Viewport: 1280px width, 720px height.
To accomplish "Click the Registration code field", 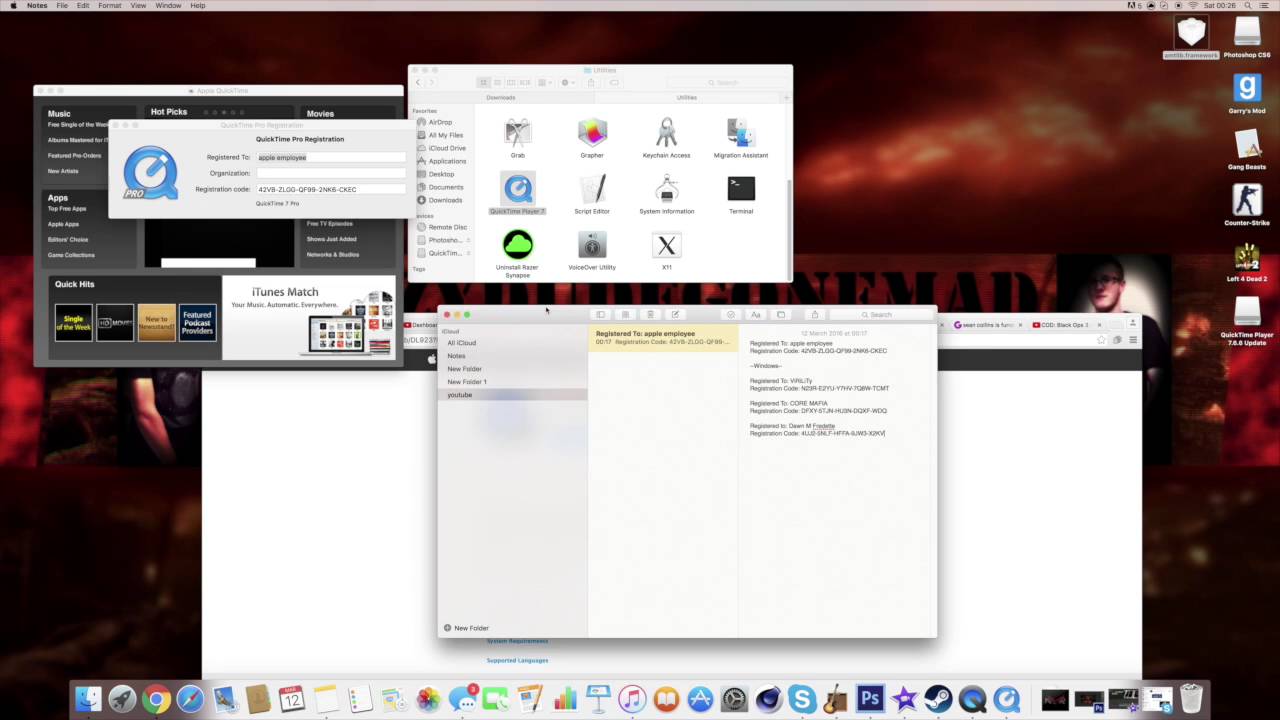I will [x=331, y=189].
